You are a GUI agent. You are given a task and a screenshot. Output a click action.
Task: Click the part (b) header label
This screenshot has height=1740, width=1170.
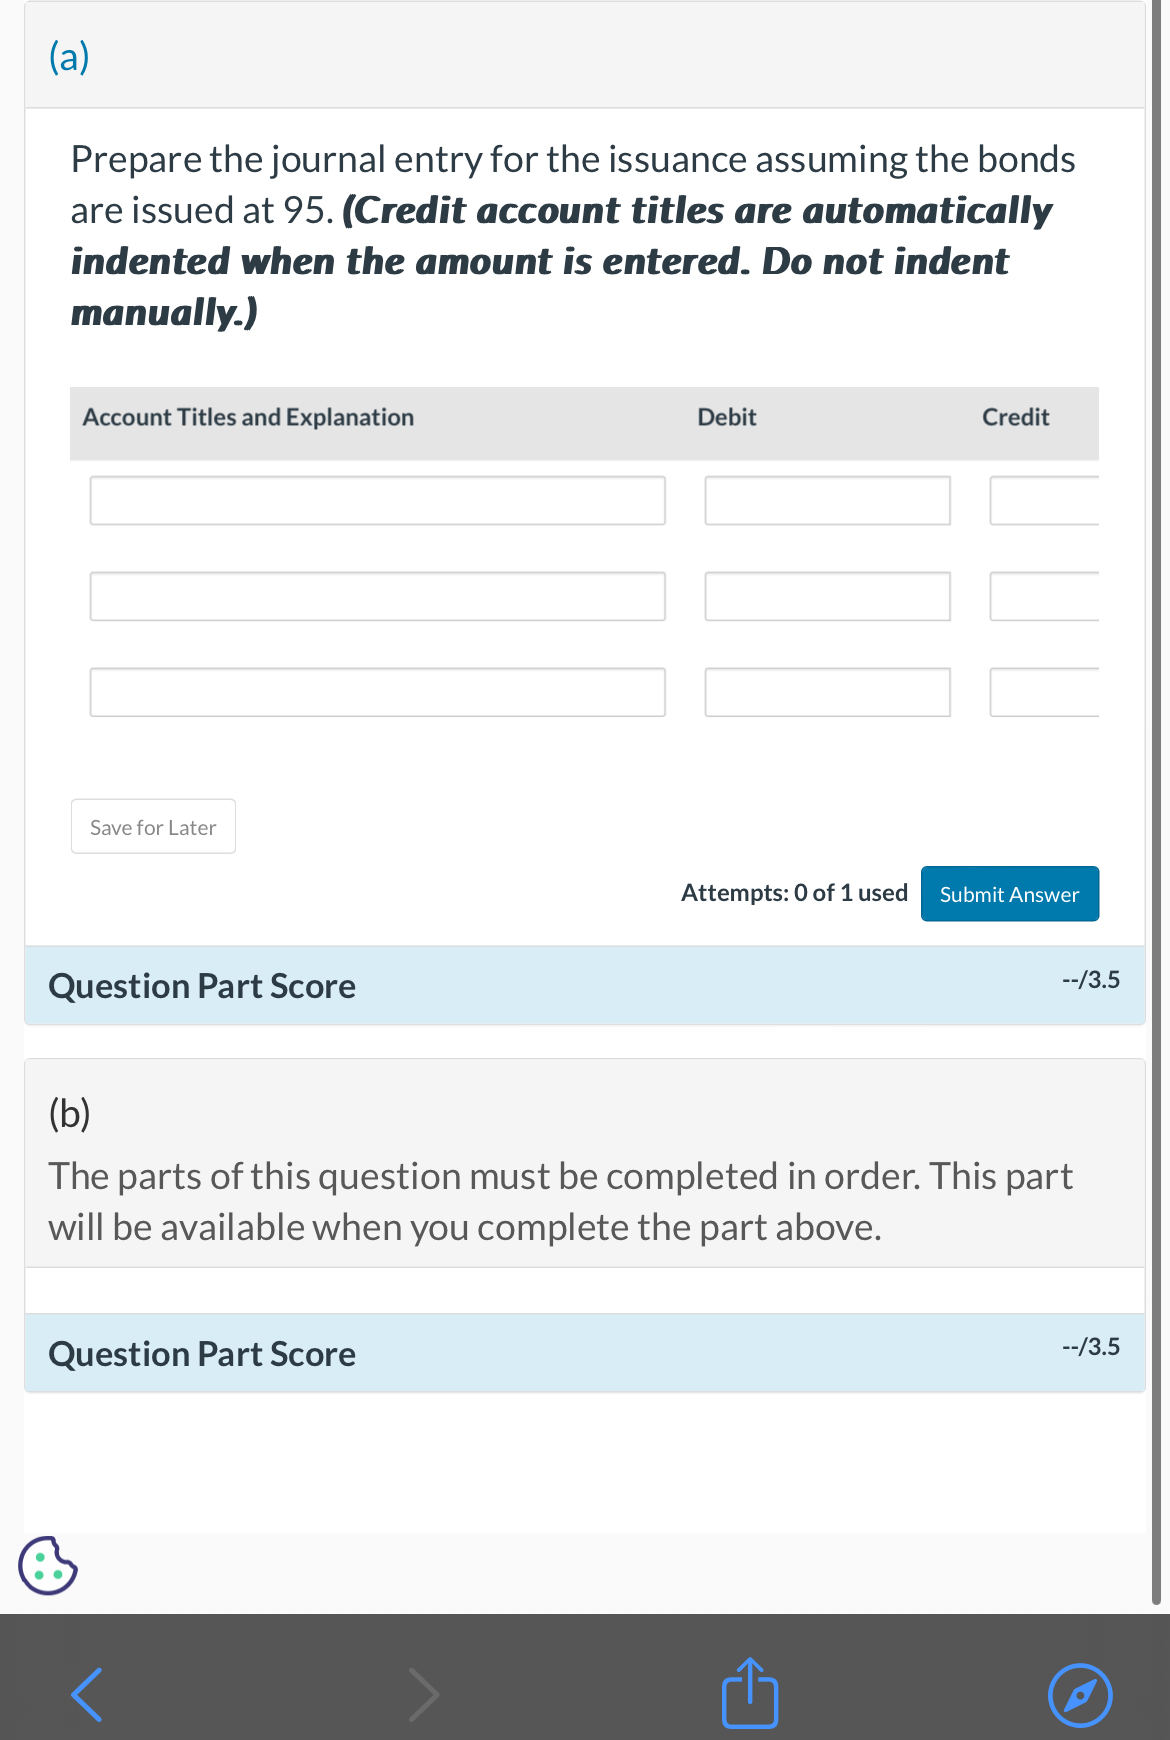point(69,1113)
